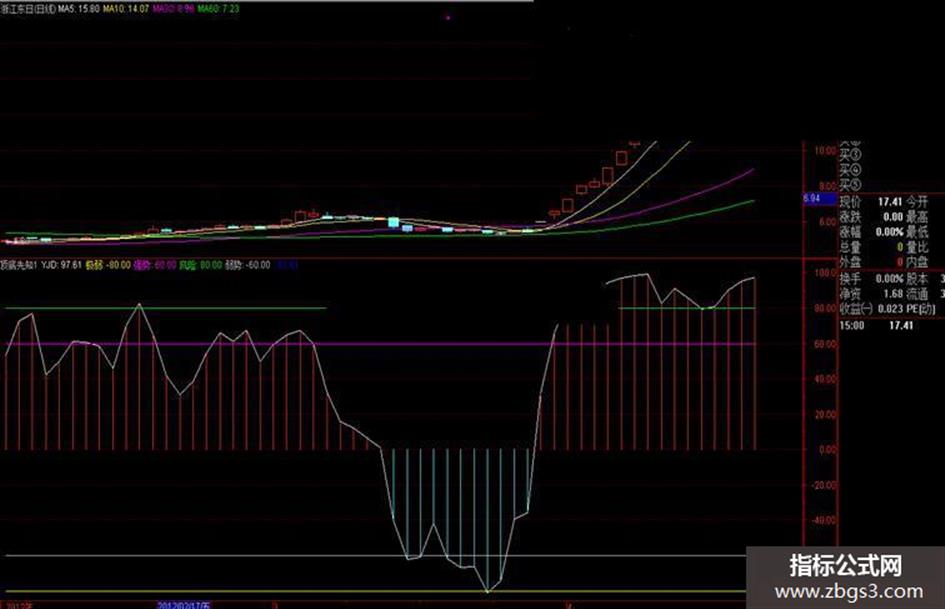Select the 买⑤ order book row

click(x=850, y=185)
